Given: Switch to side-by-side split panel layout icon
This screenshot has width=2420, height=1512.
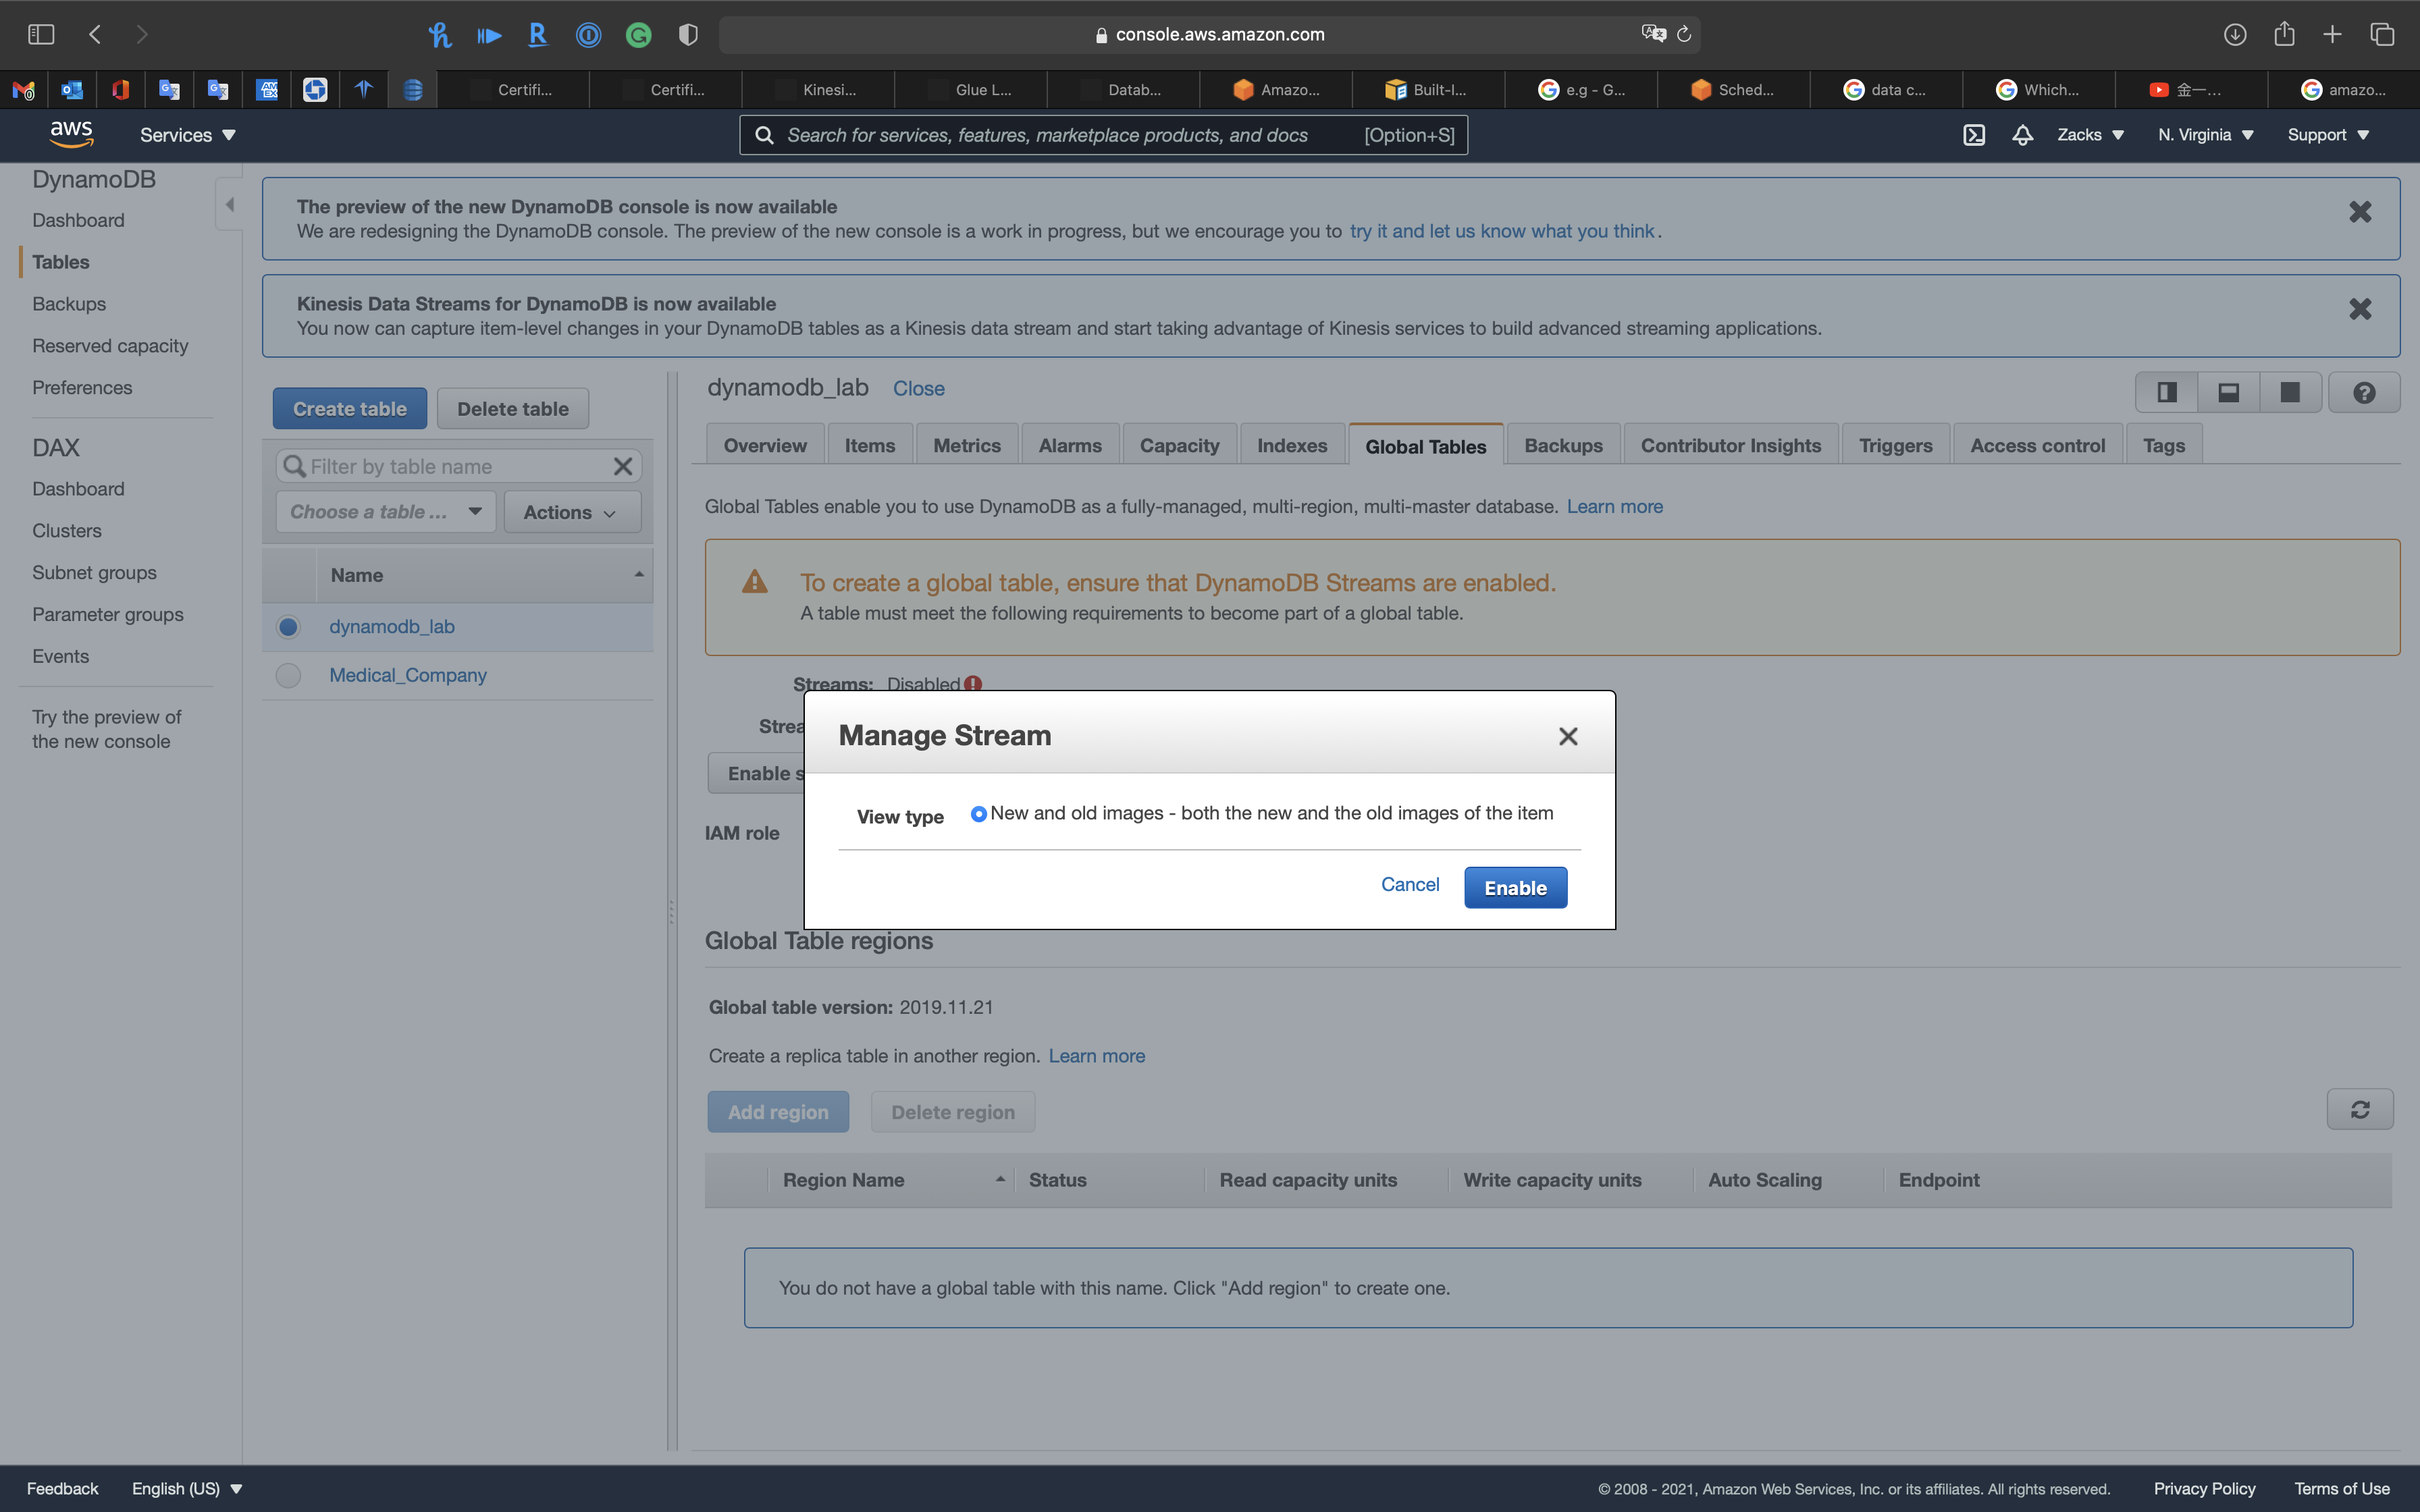Looking at the screenshot, I should [x=2166, y=393].
